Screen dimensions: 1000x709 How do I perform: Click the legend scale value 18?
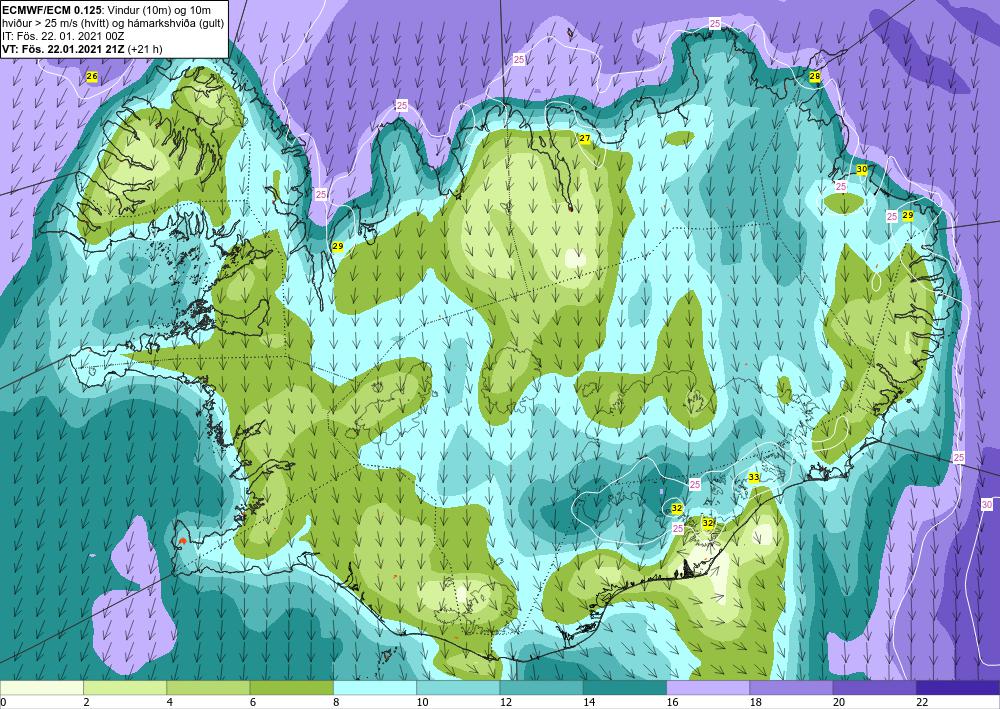pyautogui.click(x=755, y=702)
